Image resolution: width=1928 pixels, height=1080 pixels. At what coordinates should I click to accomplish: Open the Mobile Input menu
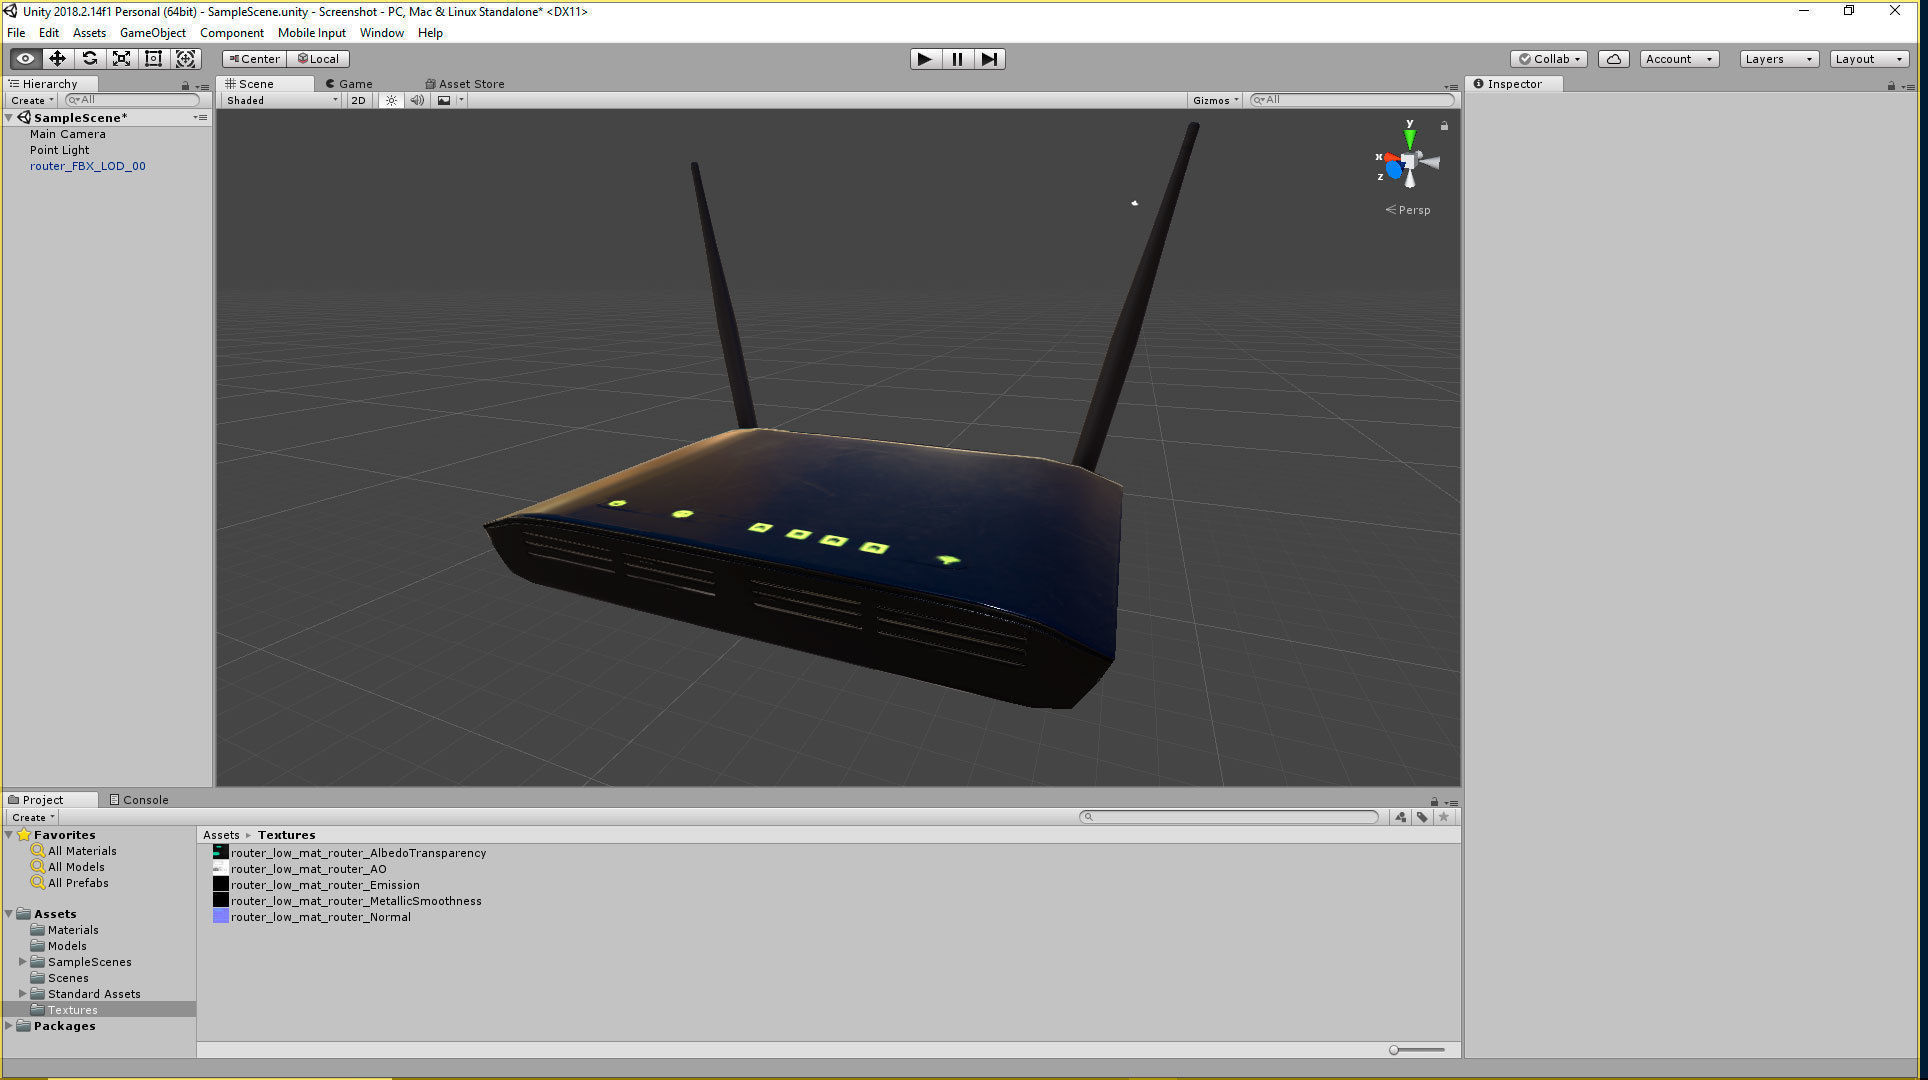pyautogui.click(x=312, y=33)
